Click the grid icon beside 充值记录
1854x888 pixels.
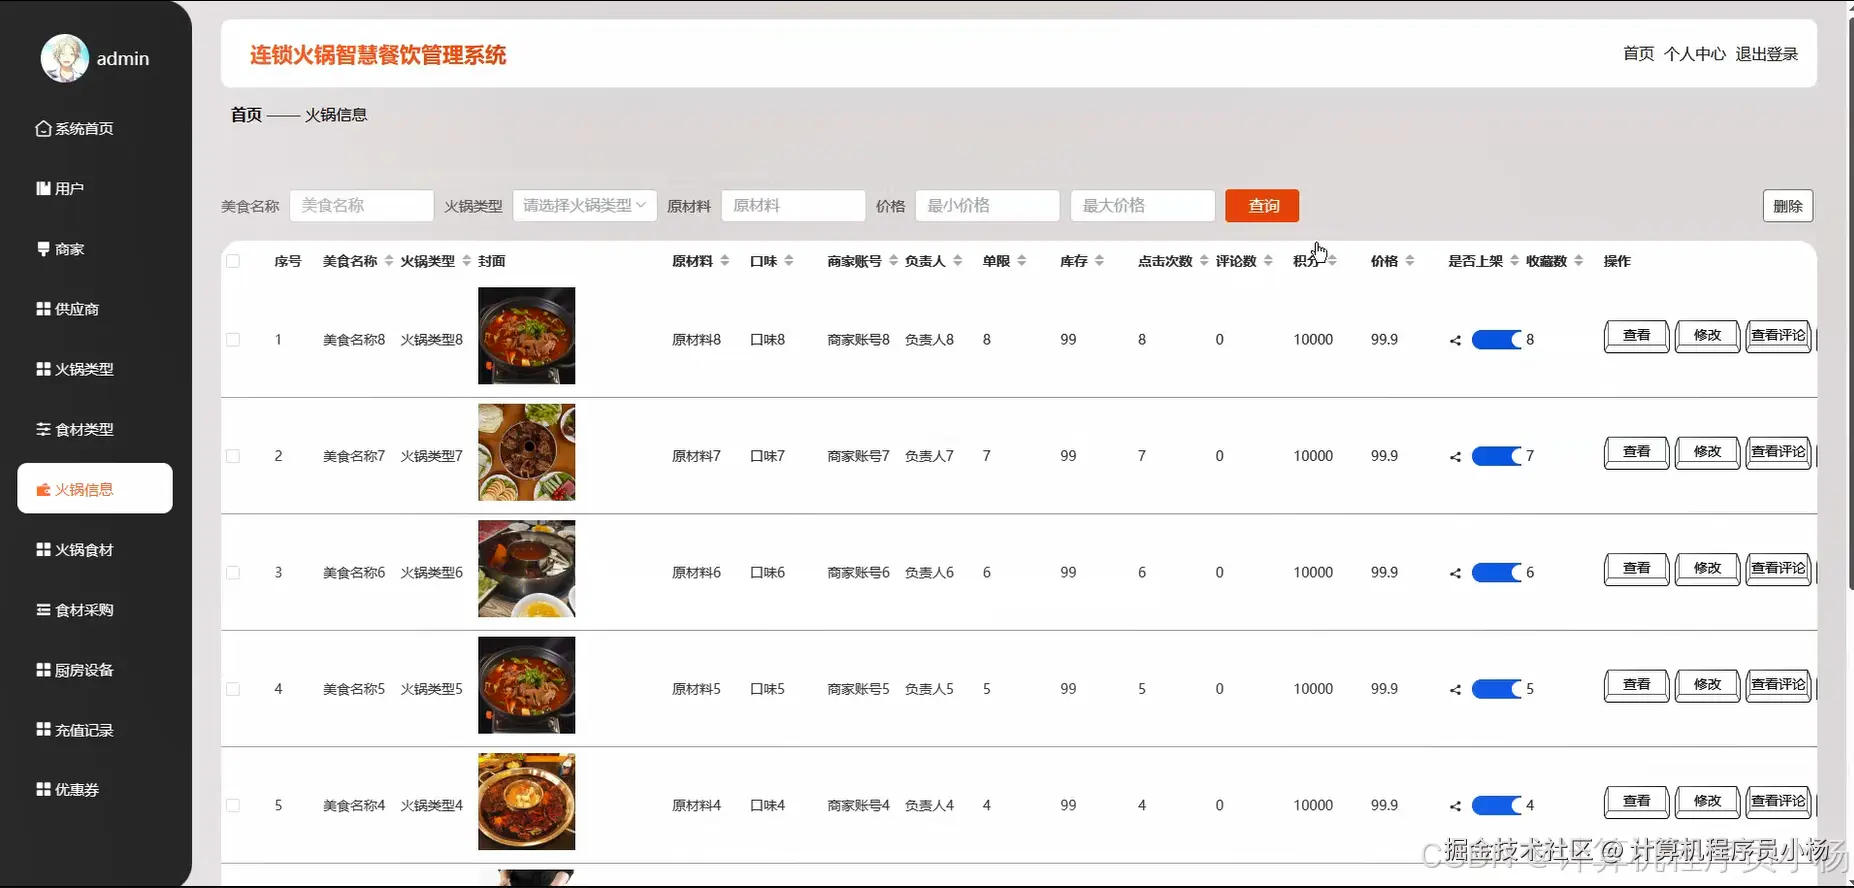(43, 730)
